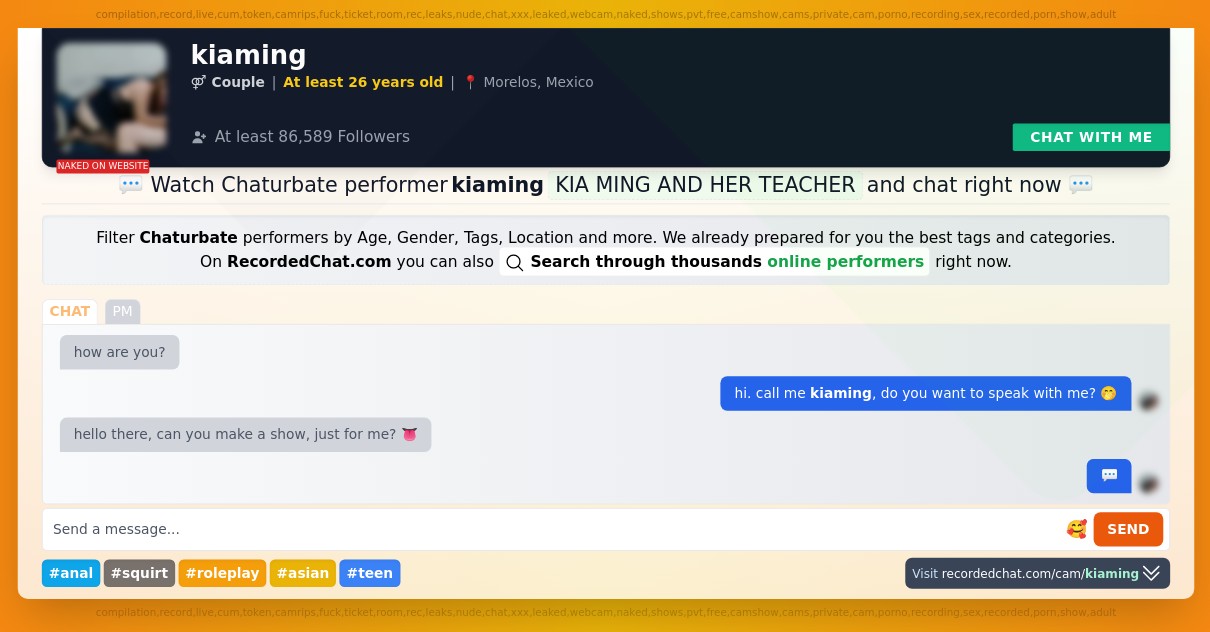Click the emoji picker icon in message box

point(1076,529)
